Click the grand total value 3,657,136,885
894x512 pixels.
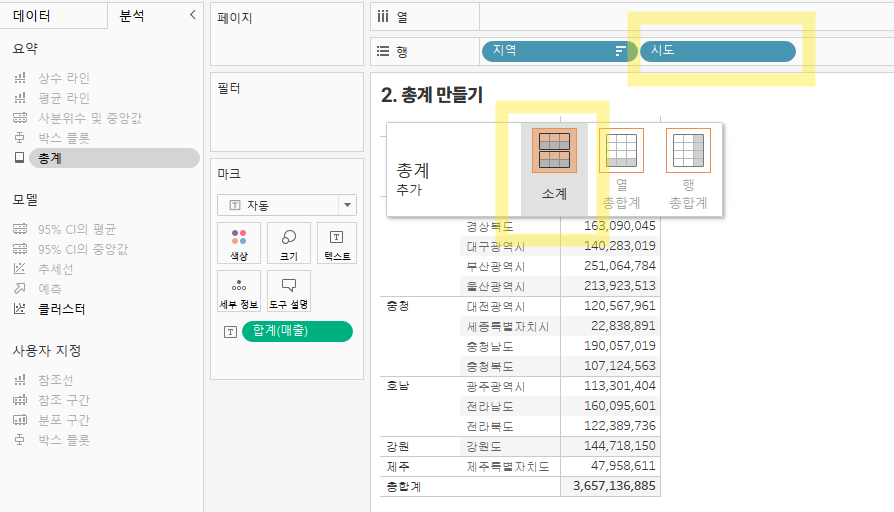coord(614,486)
